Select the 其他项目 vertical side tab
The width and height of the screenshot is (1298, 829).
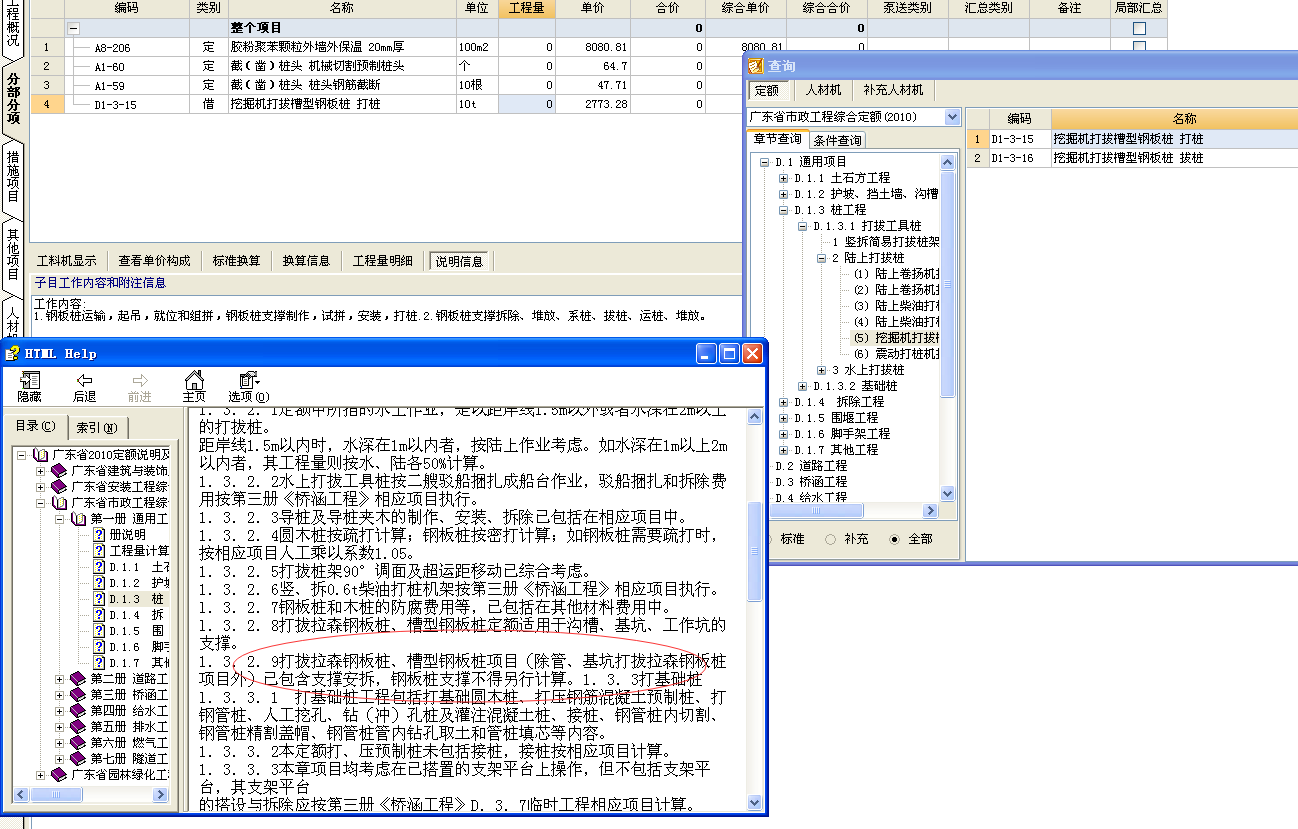click(x=13, y=254)
